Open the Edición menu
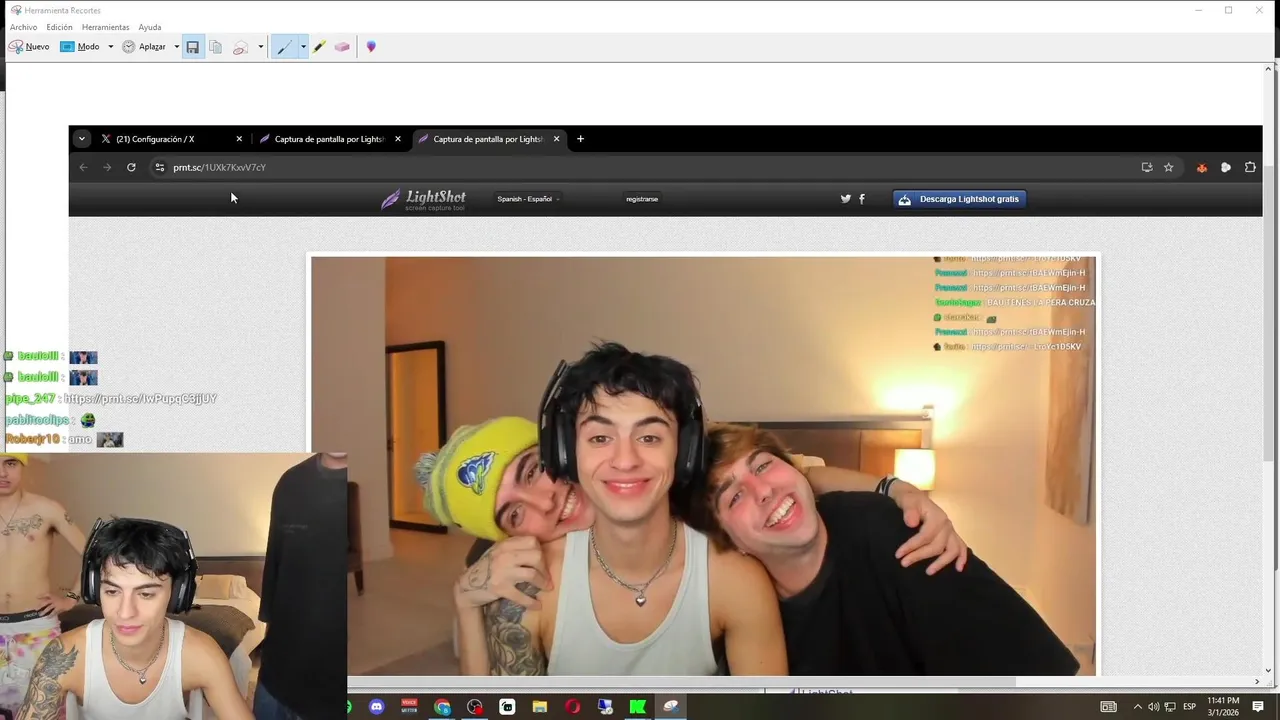The height and width of the screenshot is (720, 1280). [x=59, y=27]
